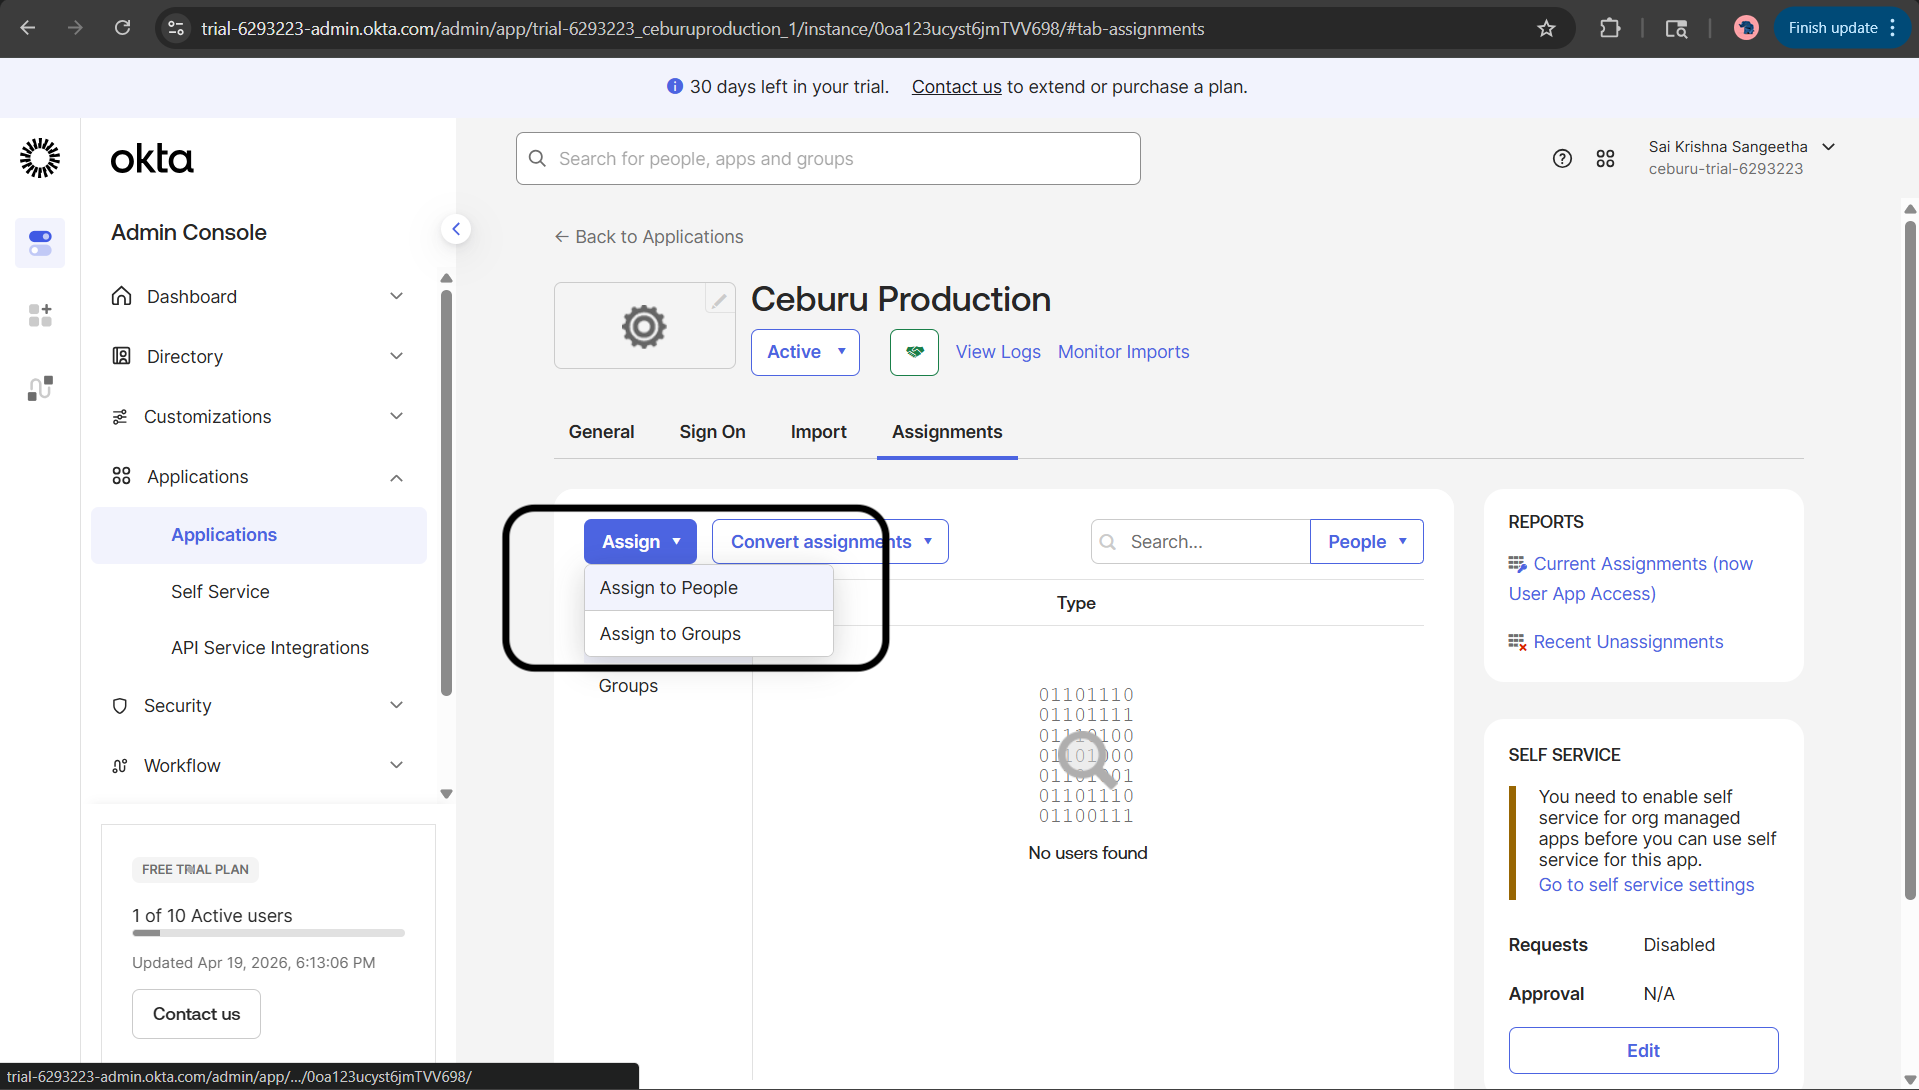
Task: Switch to the Import tab
Action: [x=818, y=432]
